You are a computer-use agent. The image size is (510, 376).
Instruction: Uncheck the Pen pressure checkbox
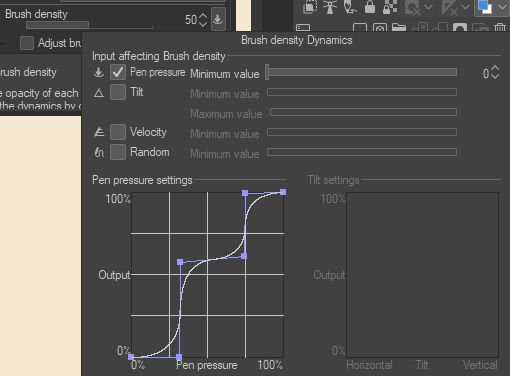click(118, 72)
